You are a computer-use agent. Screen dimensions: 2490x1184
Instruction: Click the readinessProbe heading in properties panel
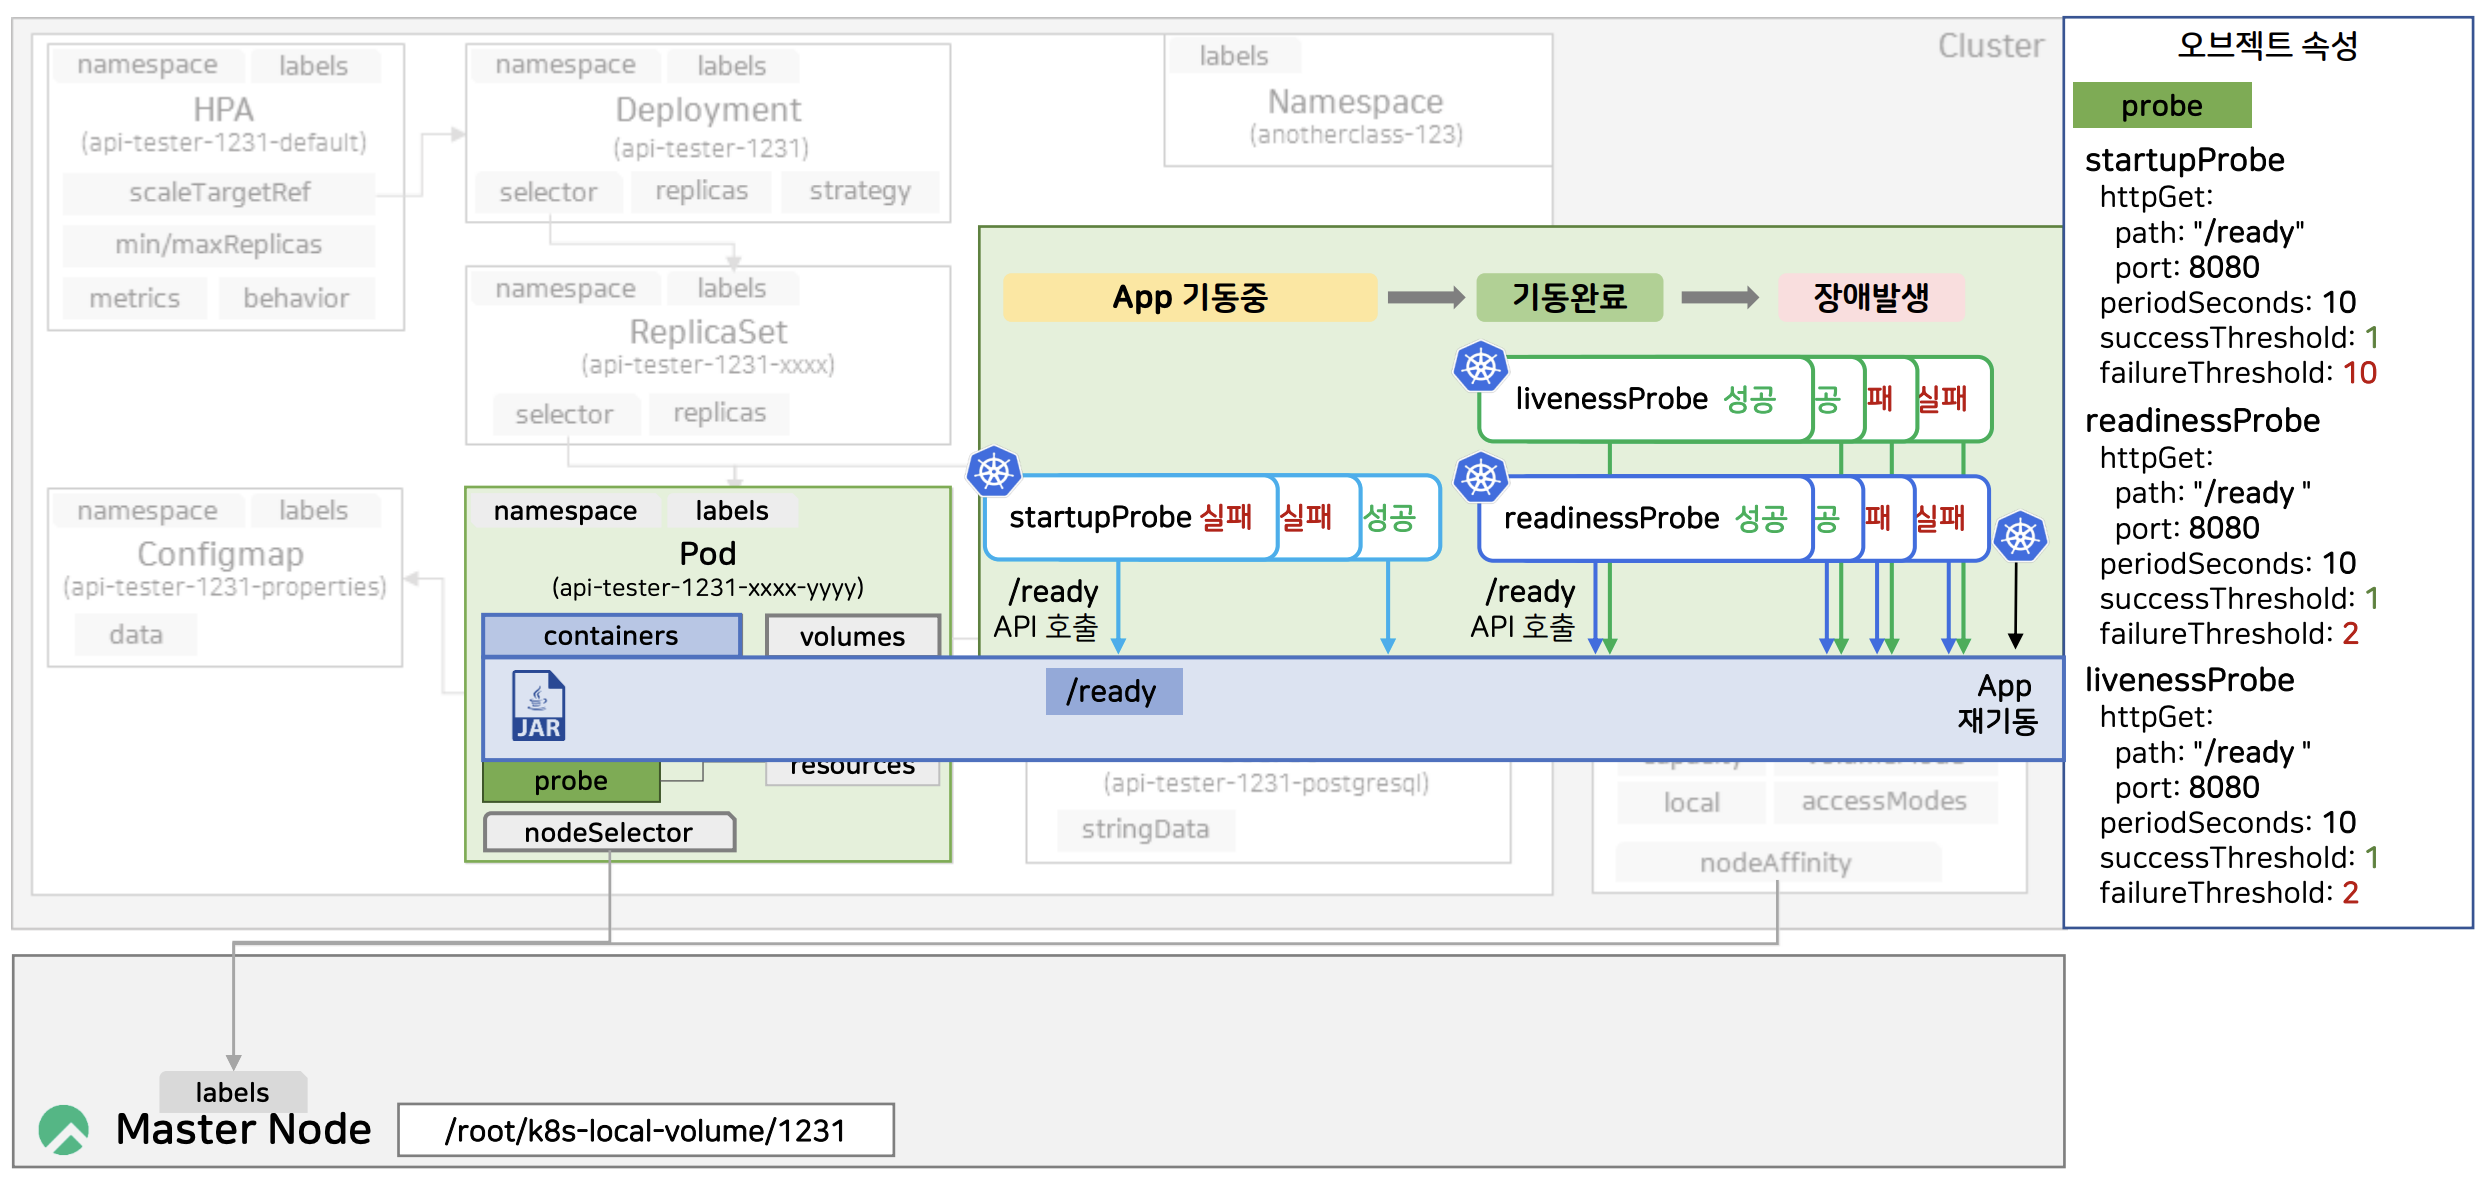[x=2203, y=421]
